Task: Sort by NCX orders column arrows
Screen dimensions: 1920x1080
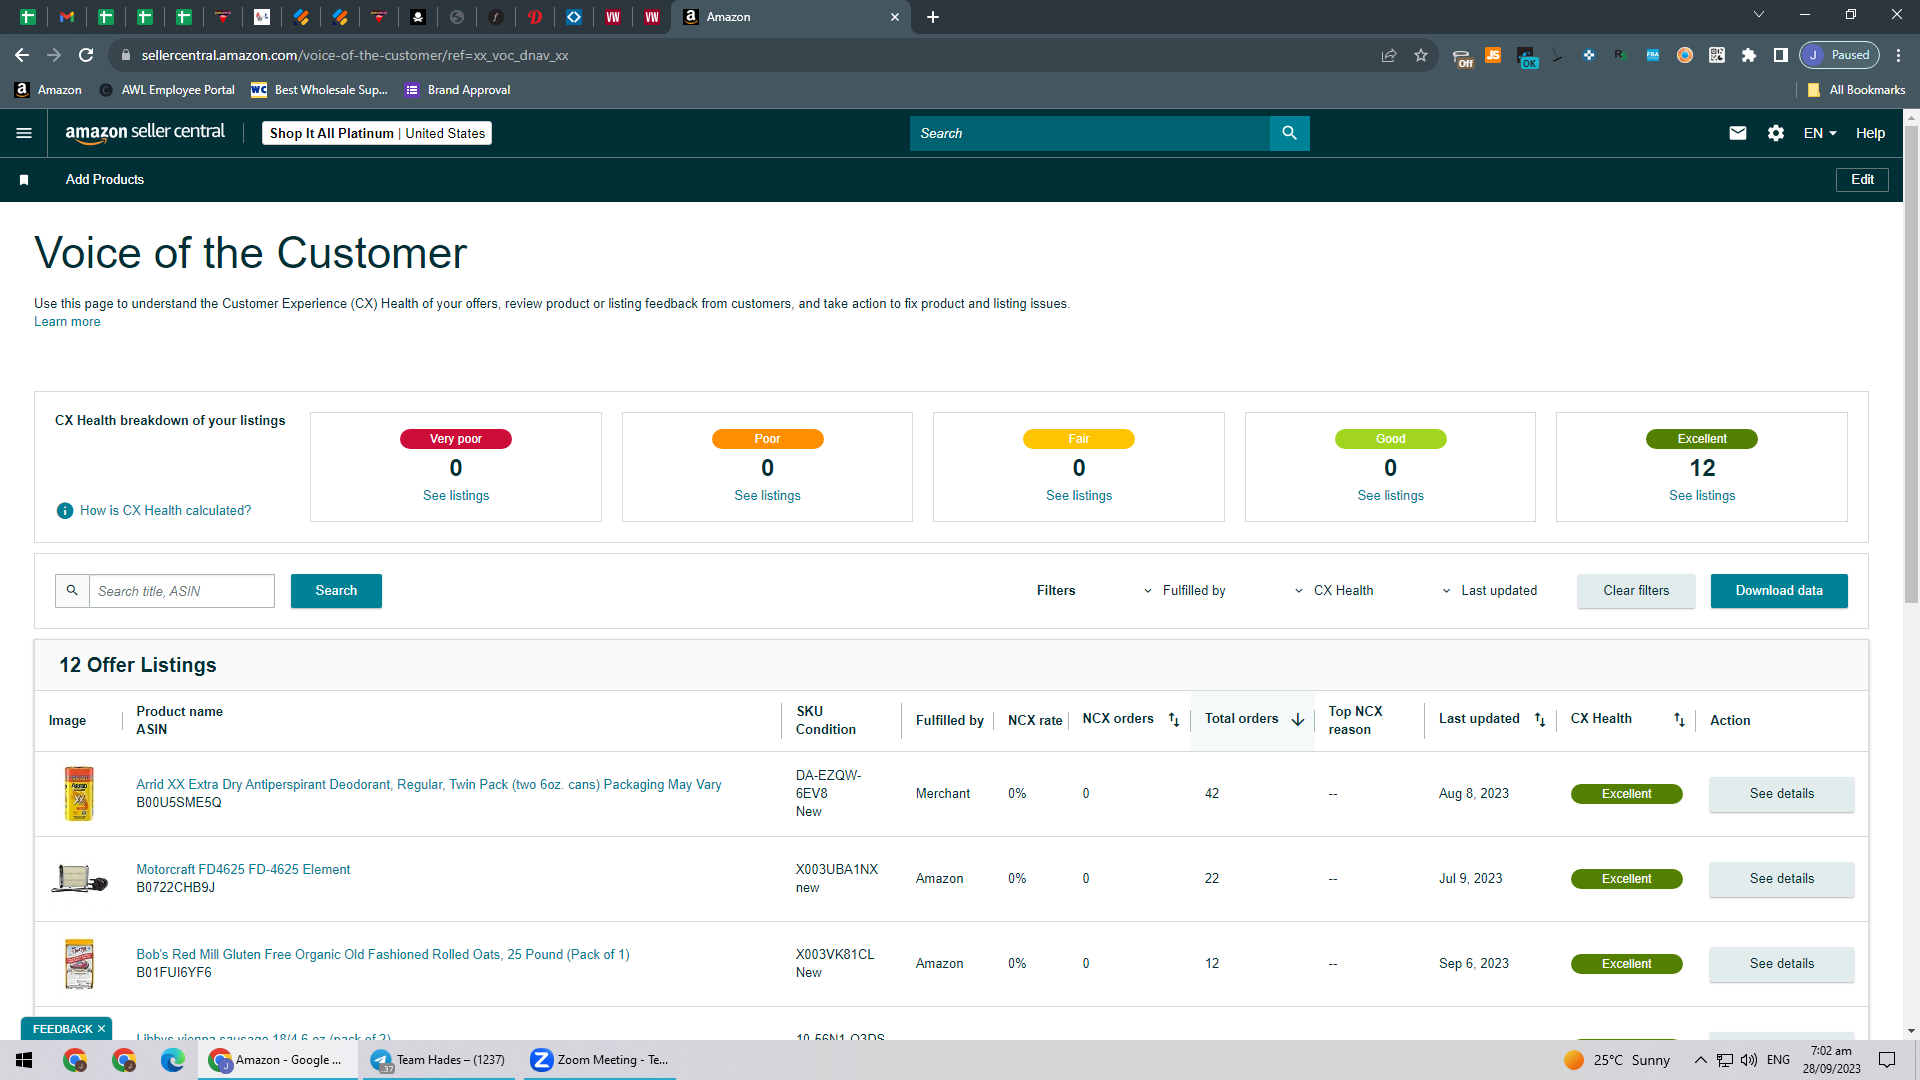Action: coord(1174,720)
